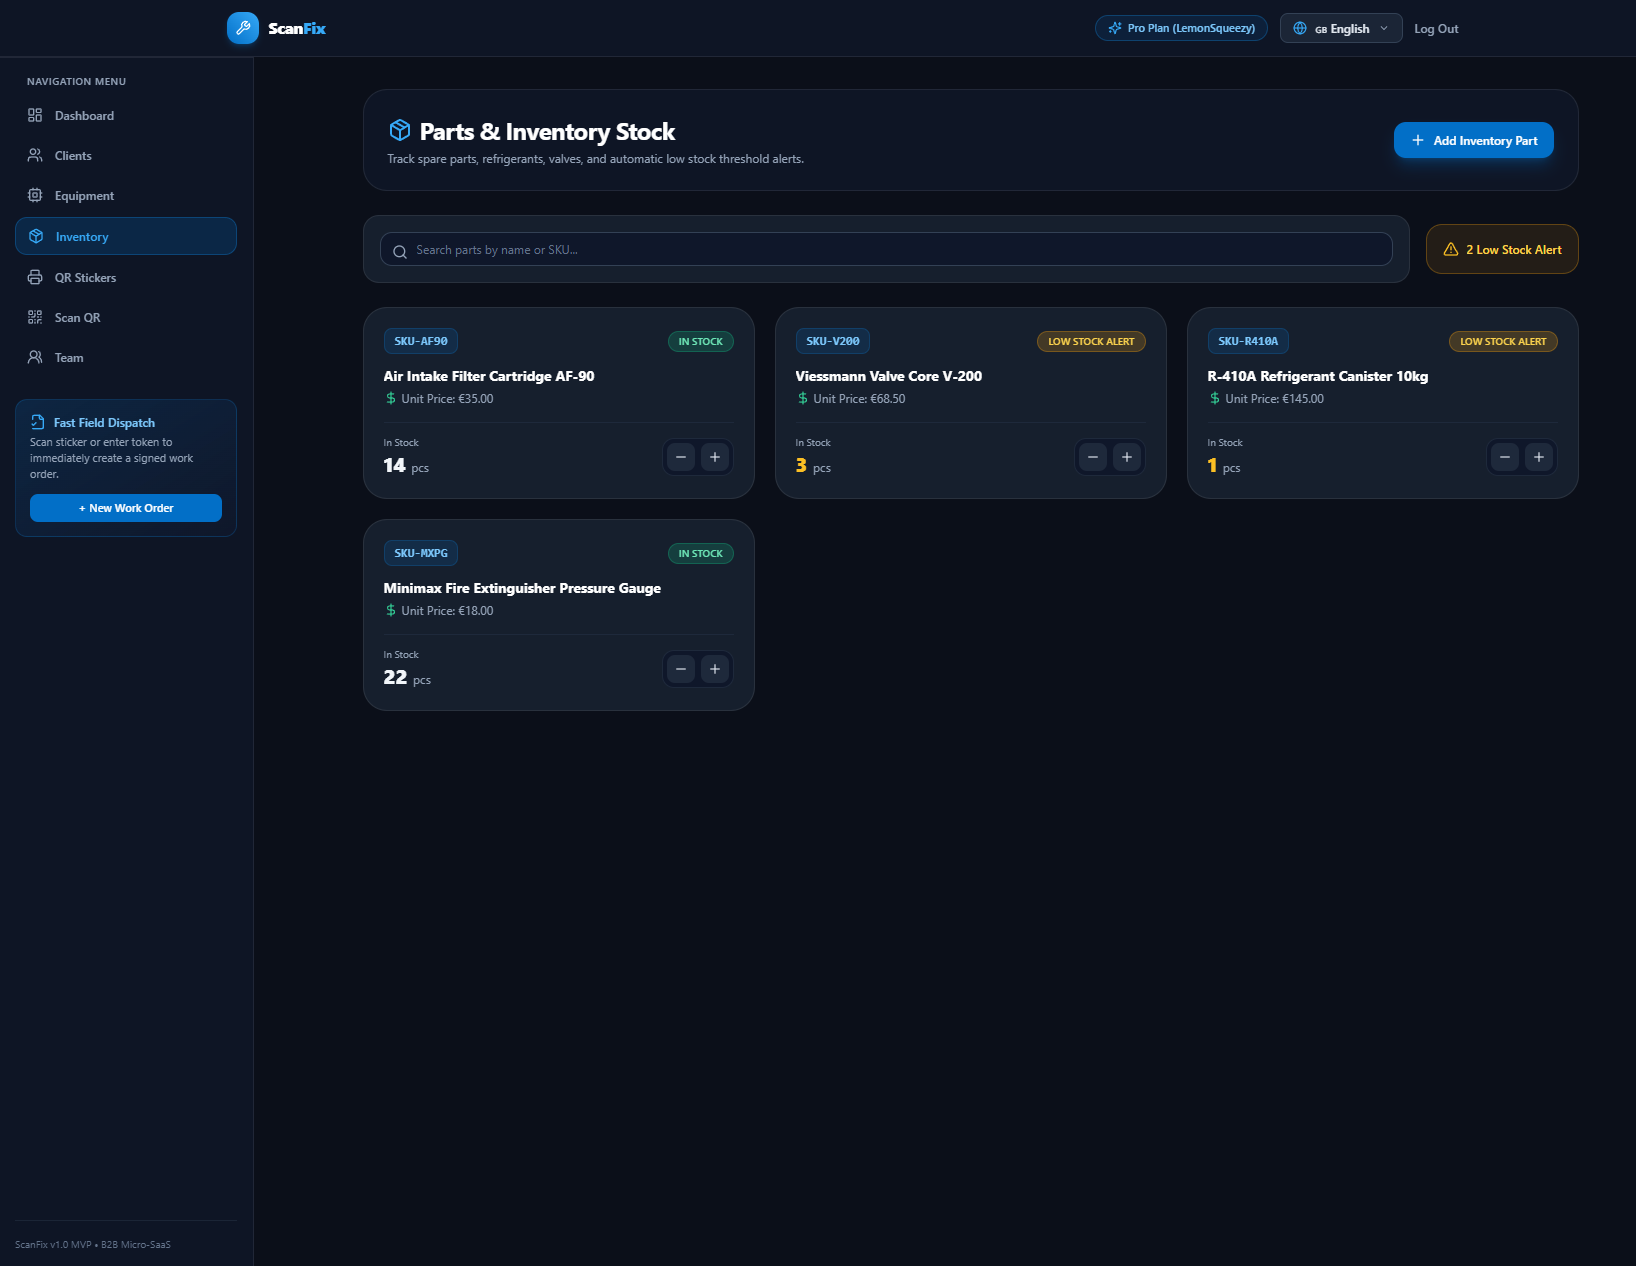Click the Inventory box icon in sidebar
Screen dimensions: 1636x1266
[x=36, y=236]
